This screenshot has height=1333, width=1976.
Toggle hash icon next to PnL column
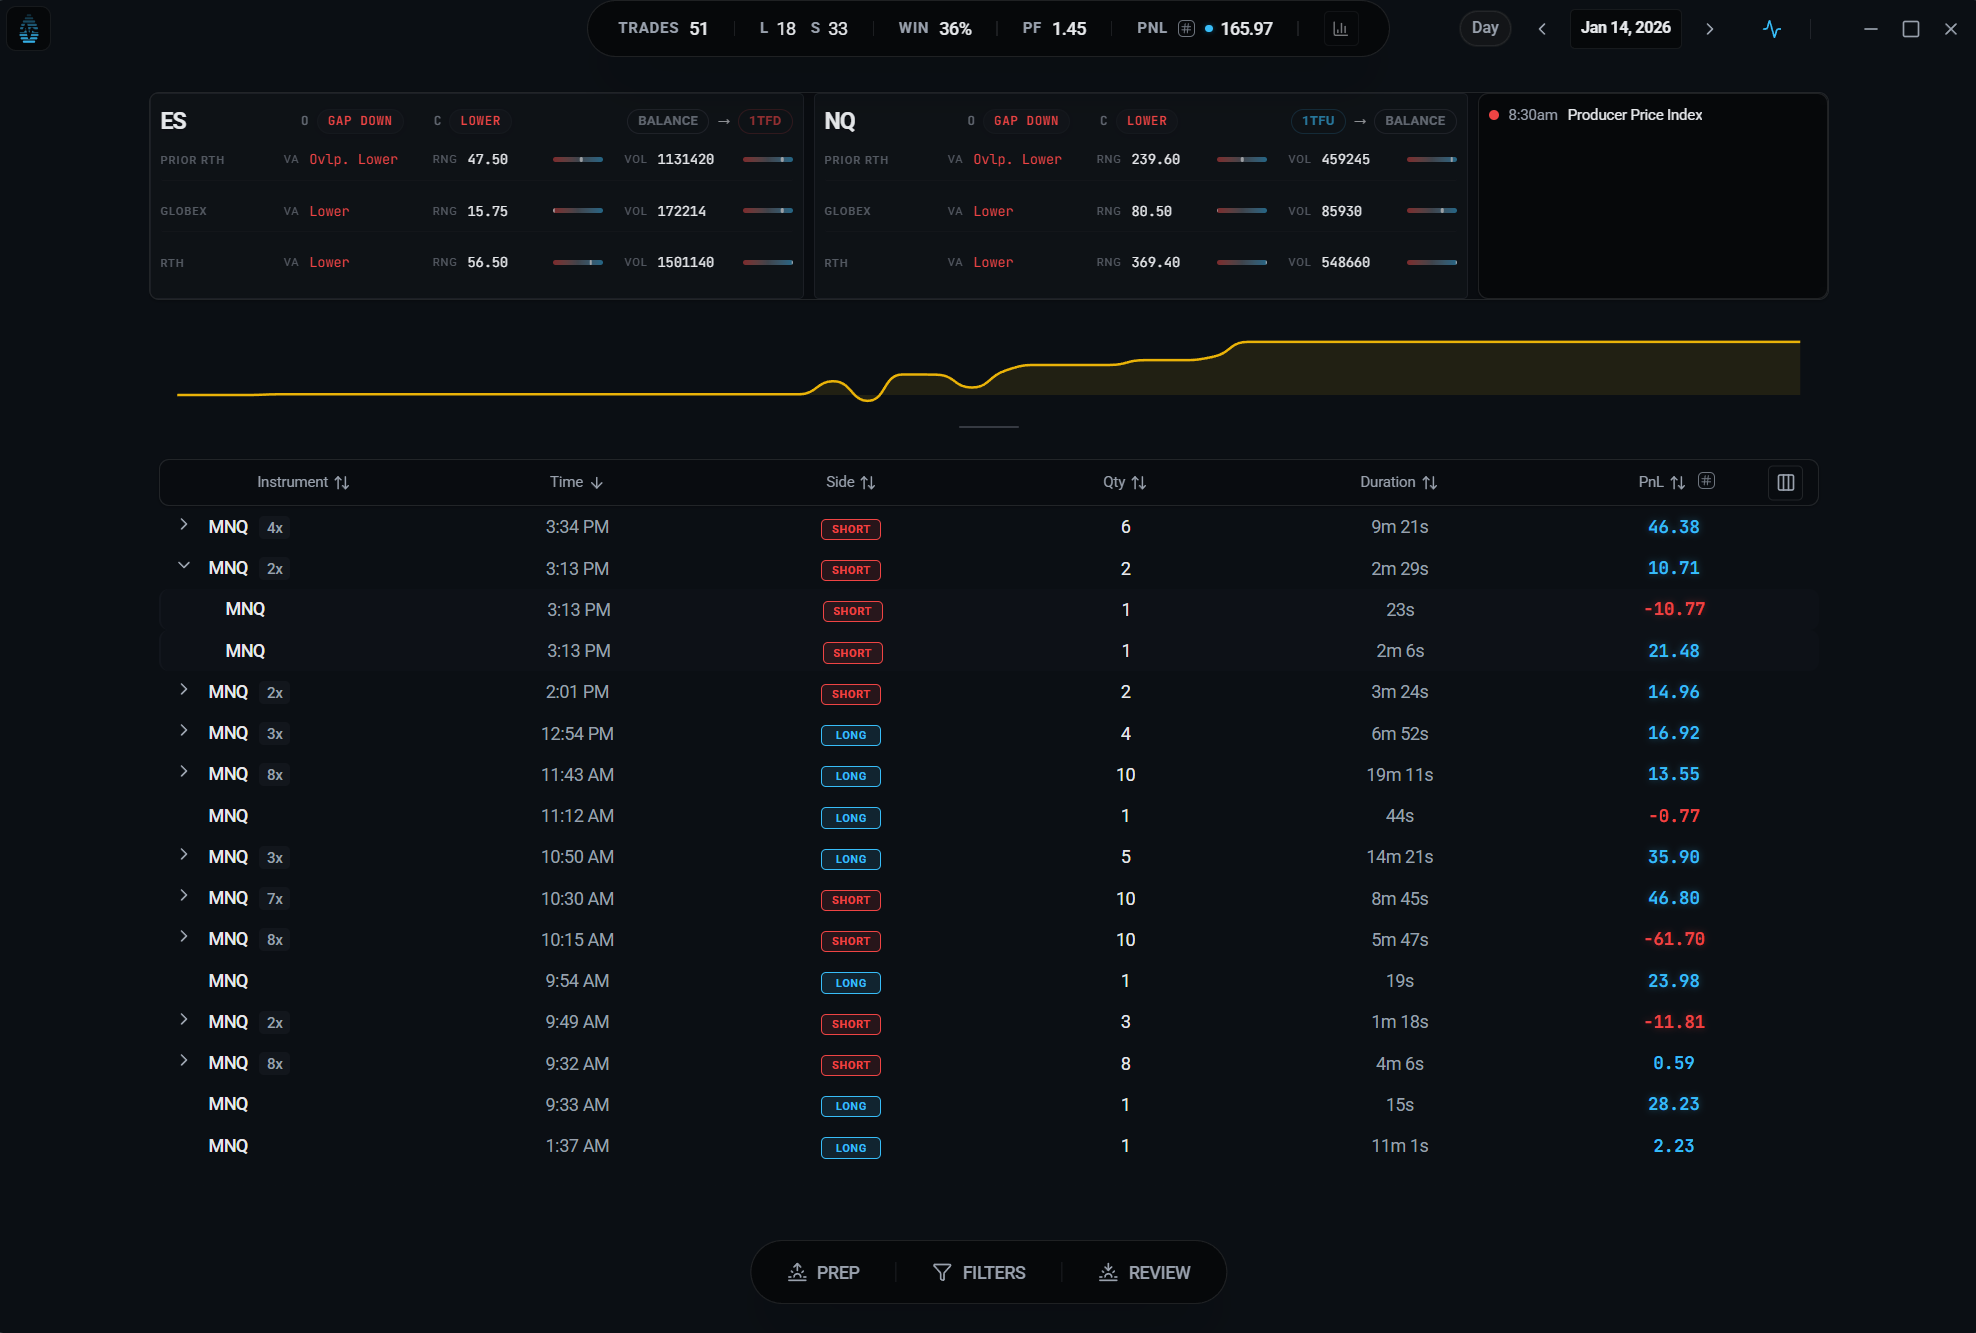click(1707, 481)
